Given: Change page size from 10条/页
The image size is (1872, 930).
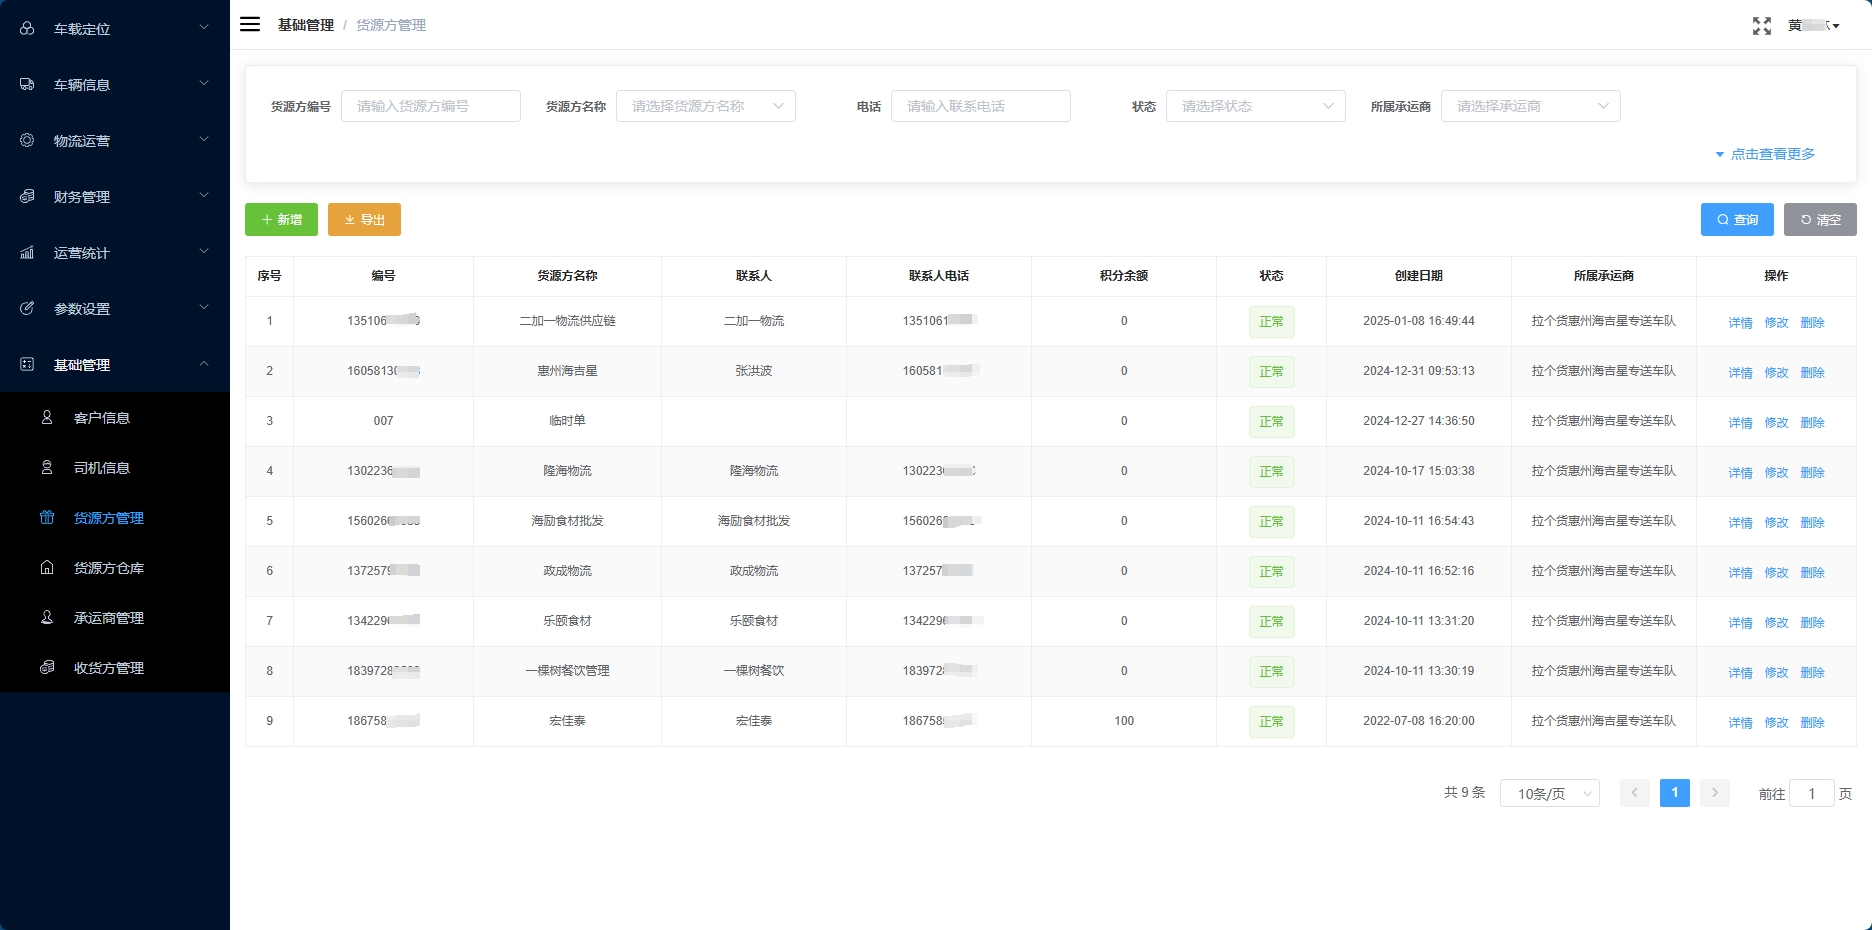Looking at the screenshot, I should pos(1549,793).
